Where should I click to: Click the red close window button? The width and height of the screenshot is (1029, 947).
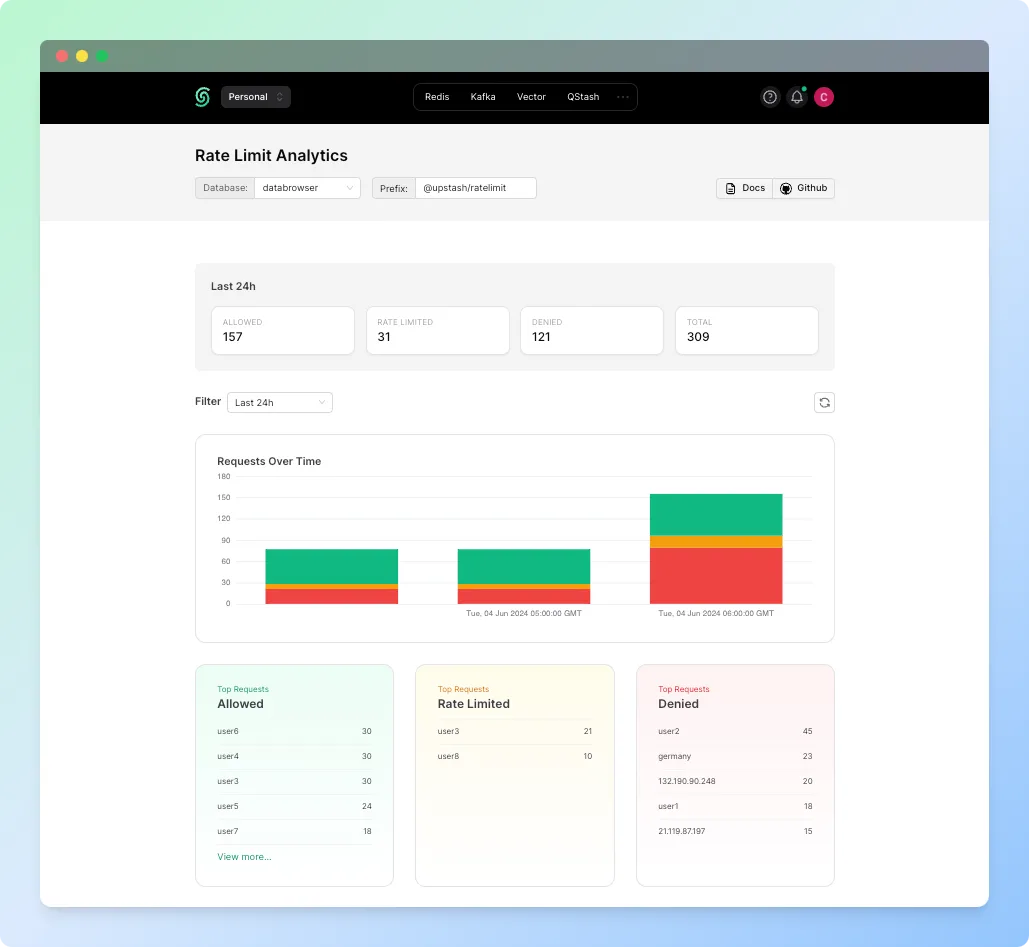62,56
